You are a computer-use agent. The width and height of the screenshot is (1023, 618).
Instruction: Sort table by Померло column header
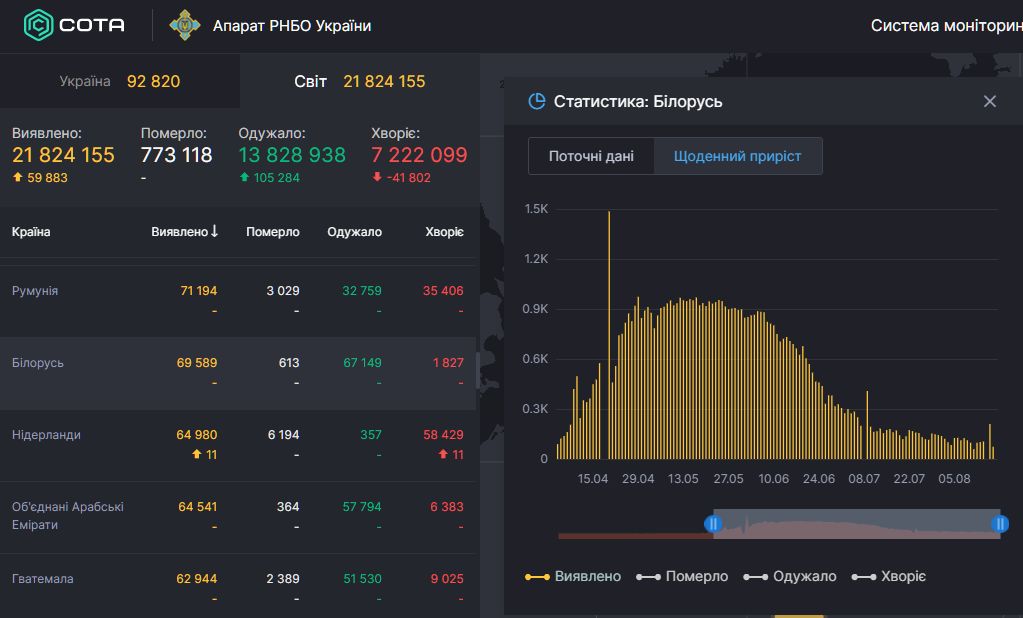272,232
